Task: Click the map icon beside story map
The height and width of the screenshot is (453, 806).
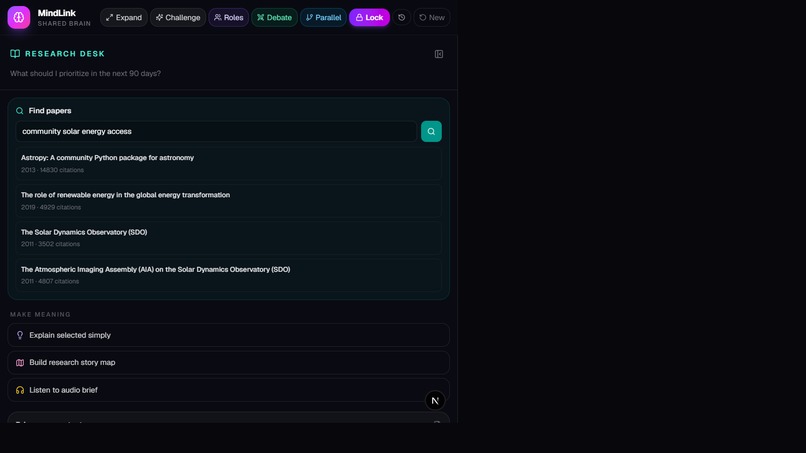Action: point(20,363)
